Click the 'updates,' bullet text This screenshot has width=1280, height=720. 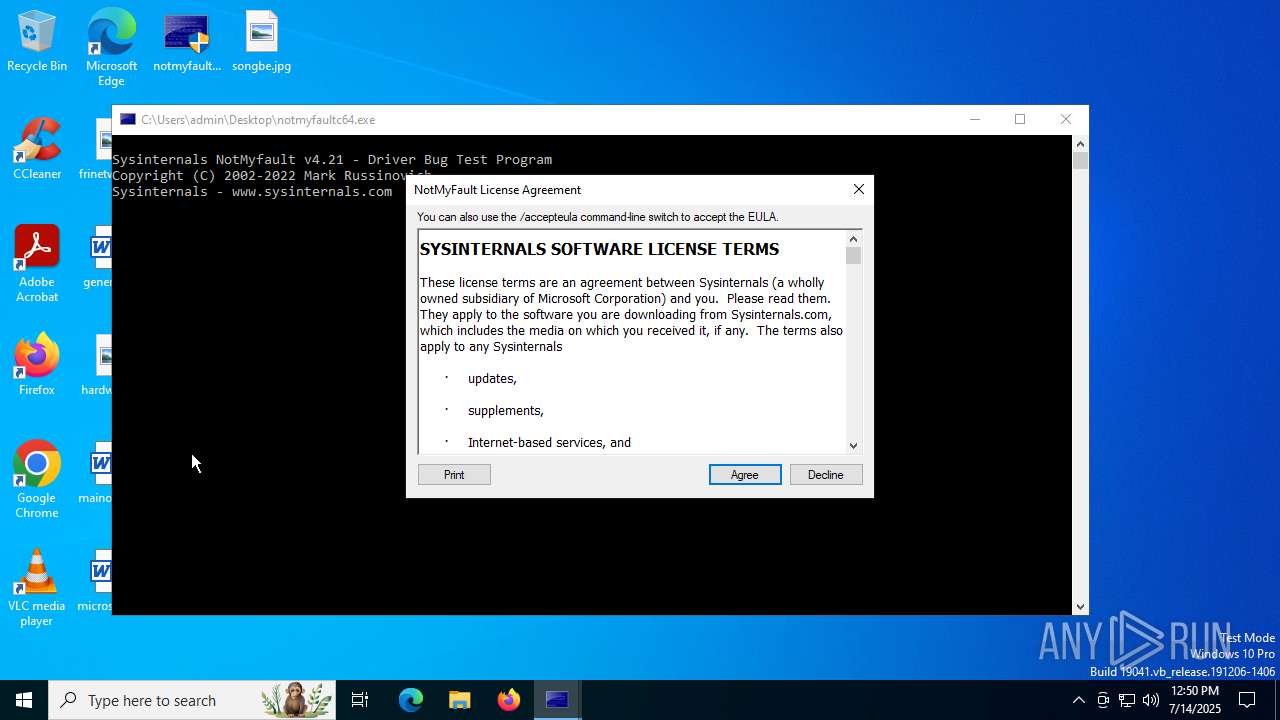(492, 379)
